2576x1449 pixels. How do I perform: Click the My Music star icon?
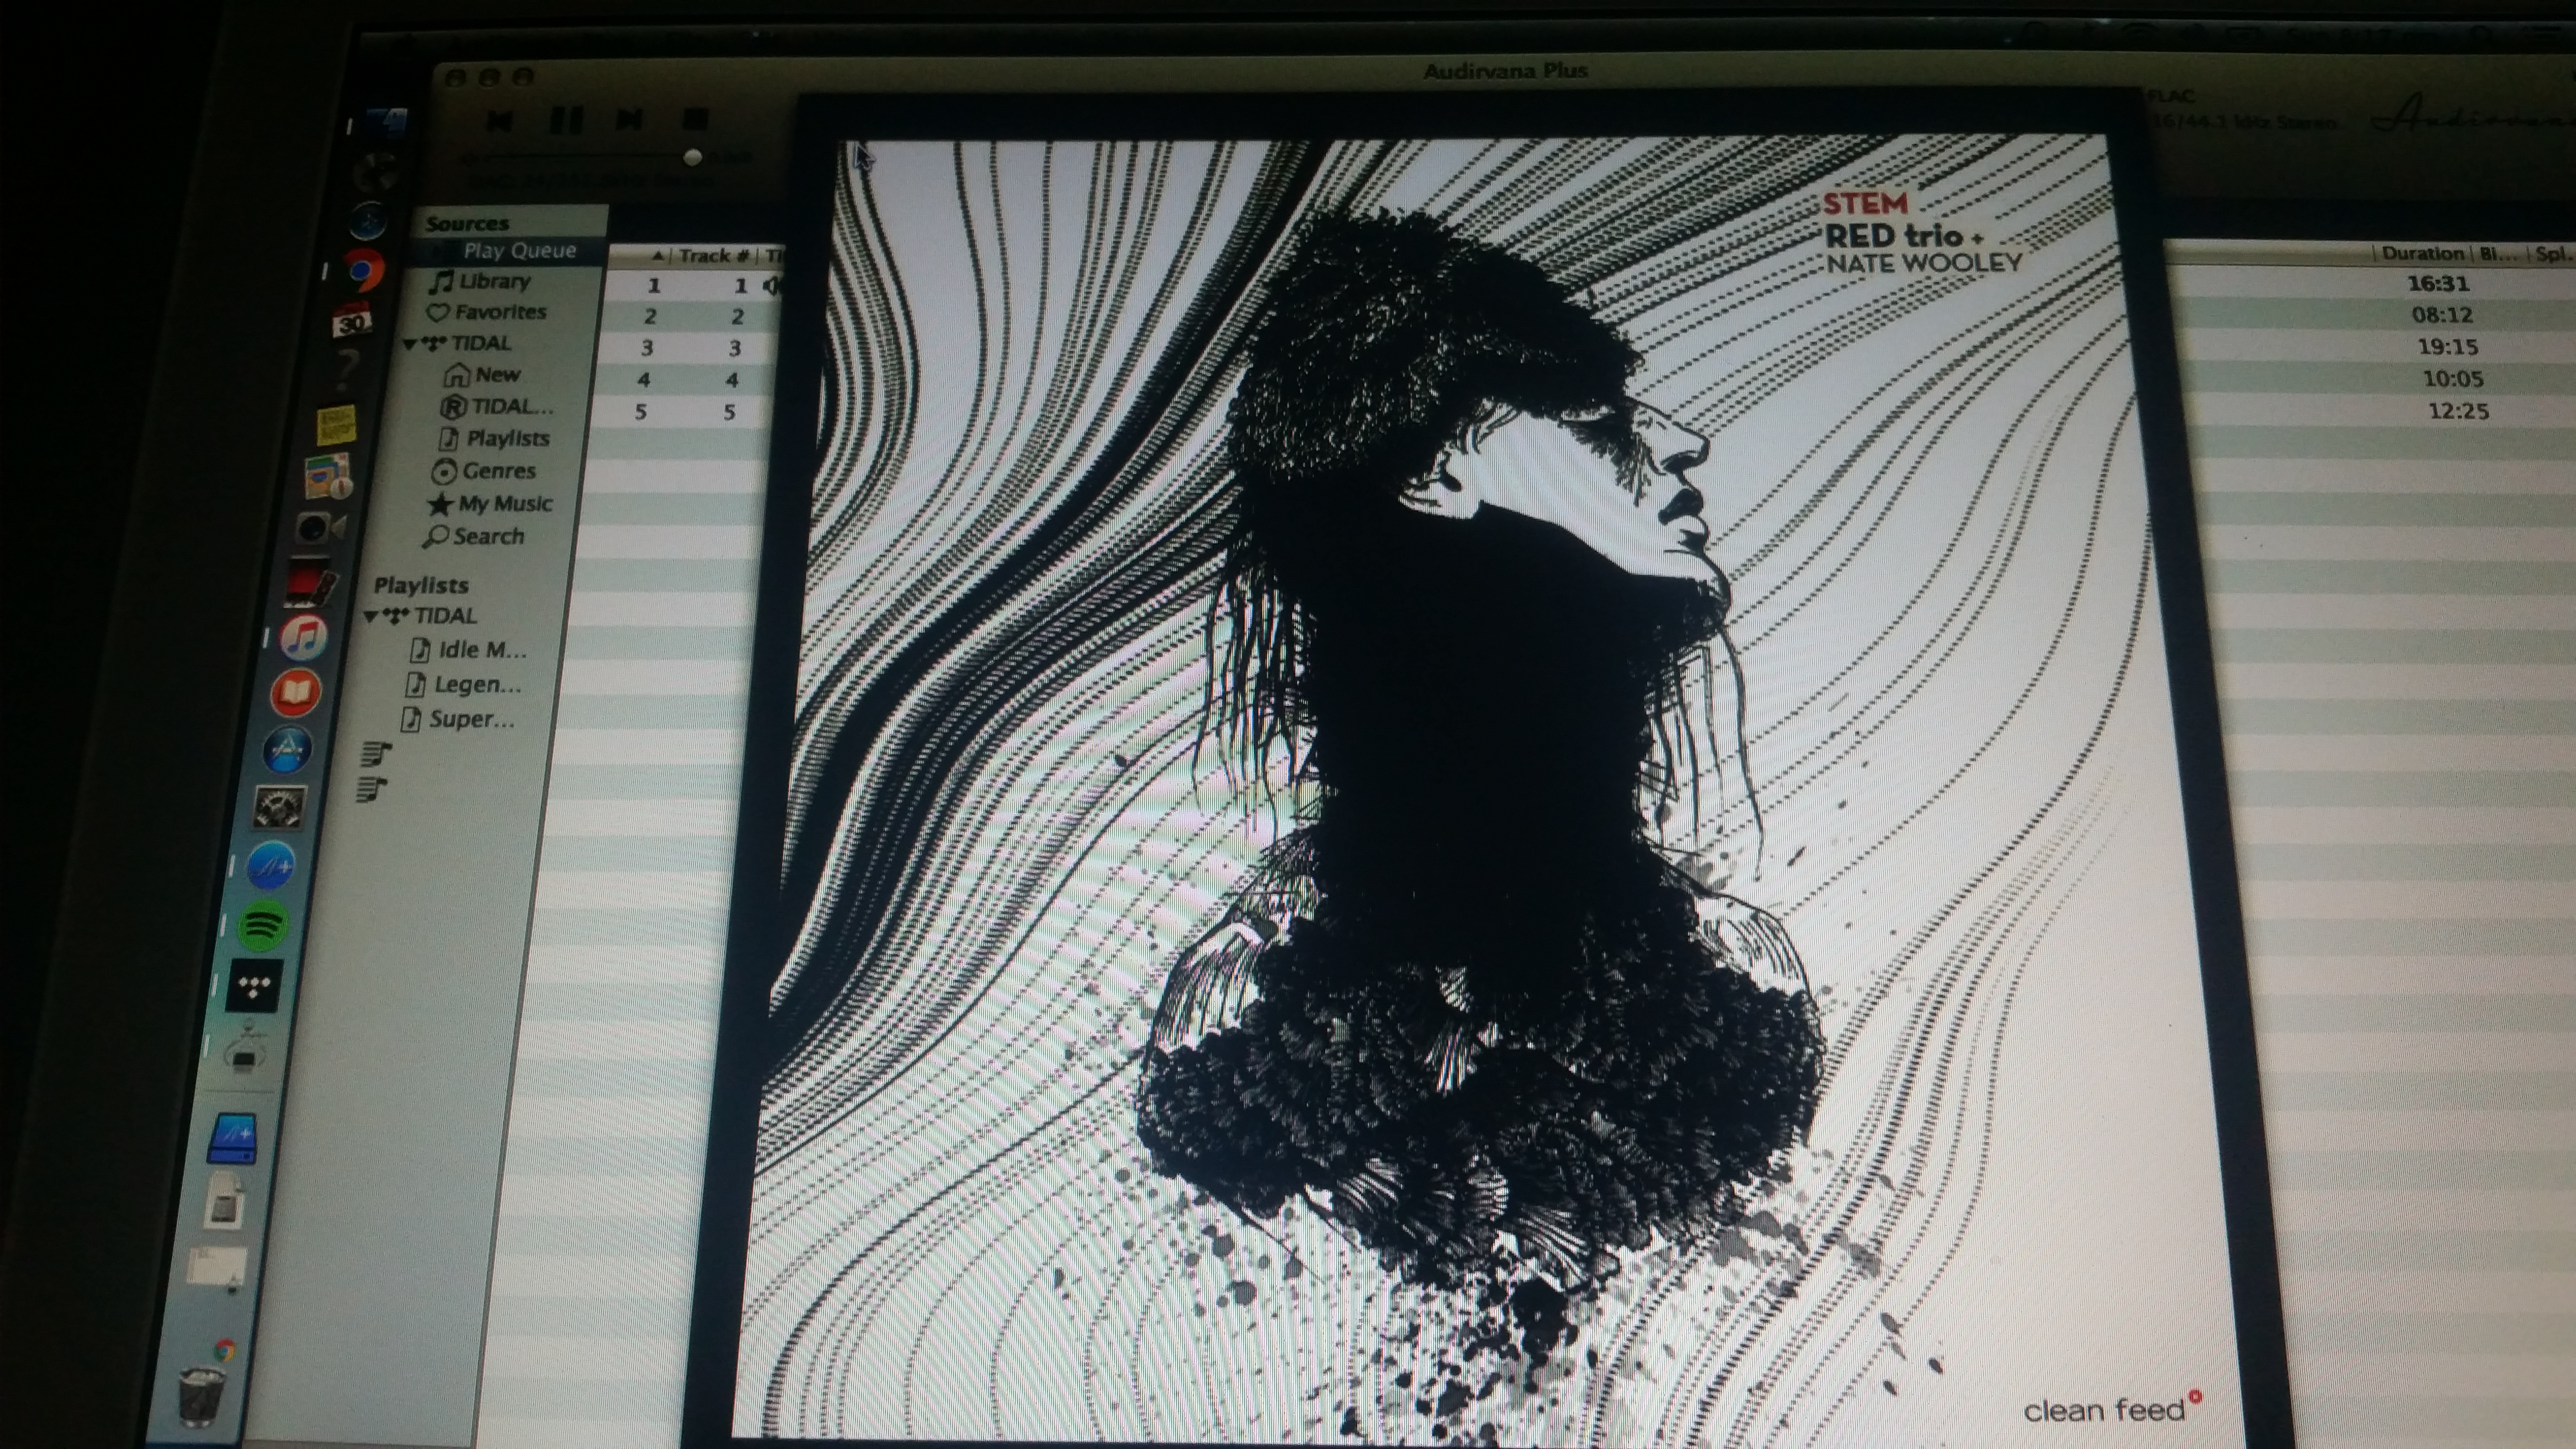coord(440,505)
